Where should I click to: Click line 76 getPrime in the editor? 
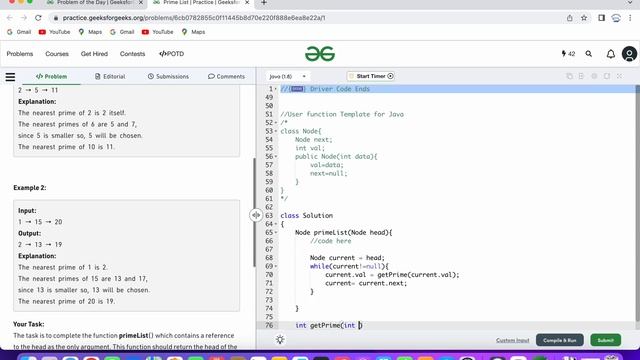329,325
